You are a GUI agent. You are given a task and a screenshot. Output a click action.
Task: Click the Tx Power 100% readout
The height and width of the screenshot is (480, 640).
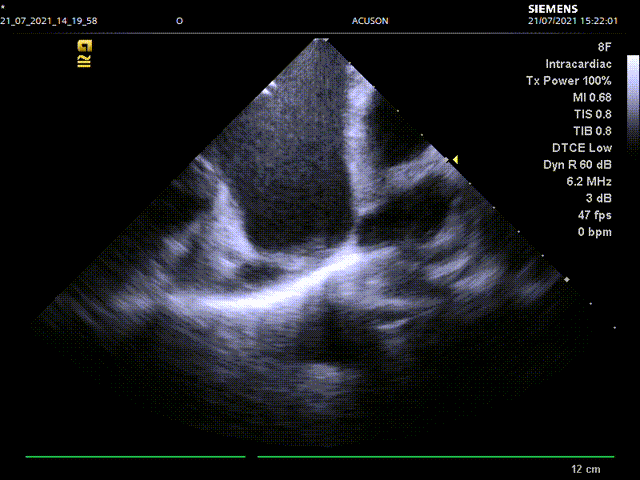pyautogui.click(x=568, y=81)
